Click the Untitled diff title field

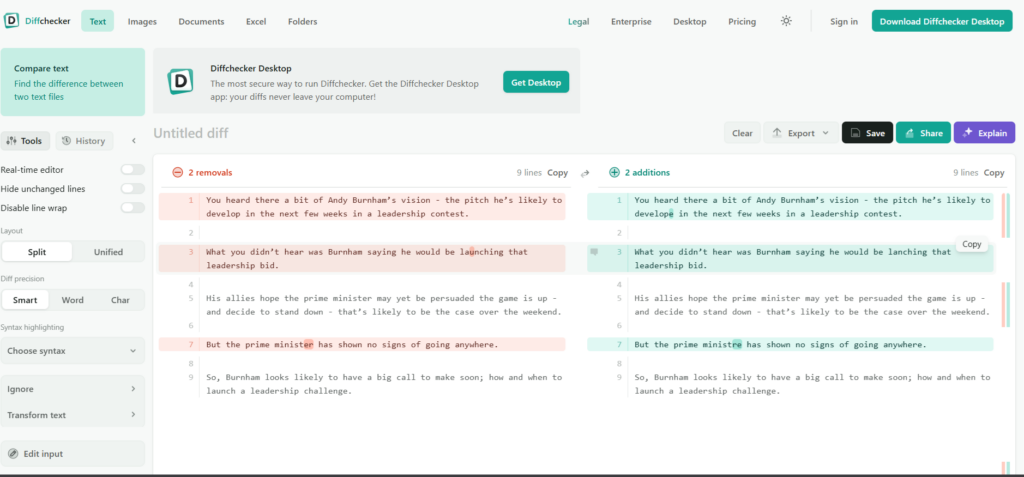pos(191,133)
